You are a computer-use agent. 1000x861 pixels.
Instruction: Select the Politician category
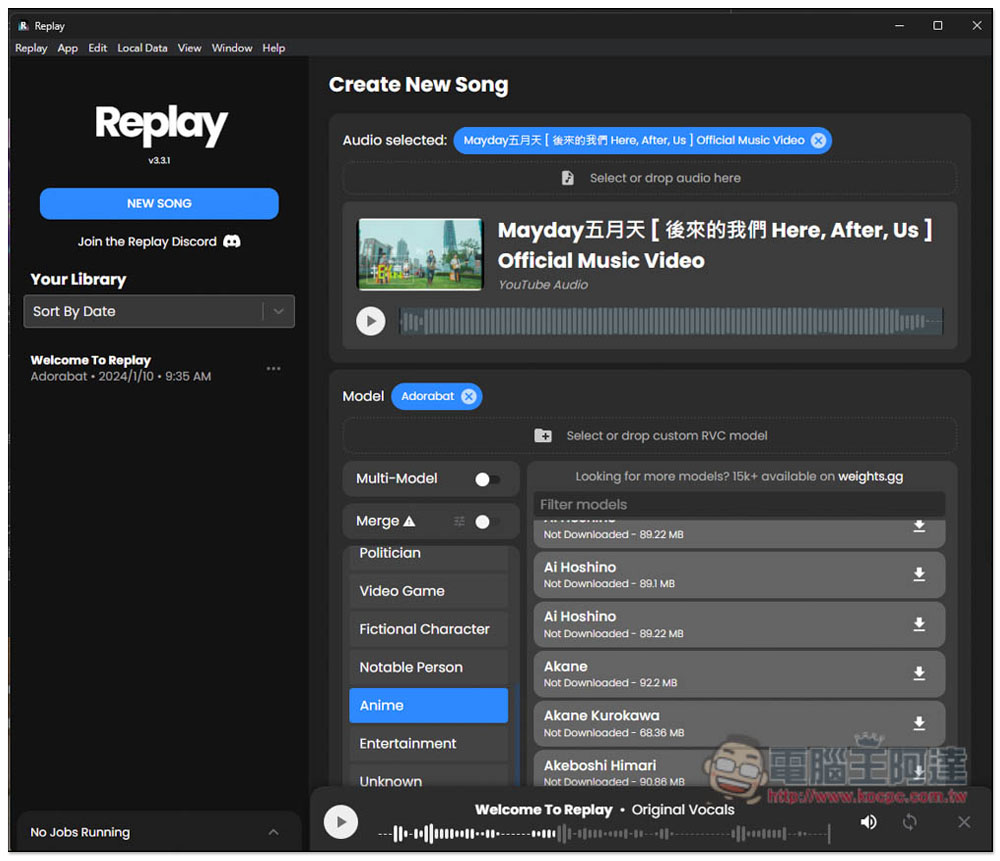point(429,556)
